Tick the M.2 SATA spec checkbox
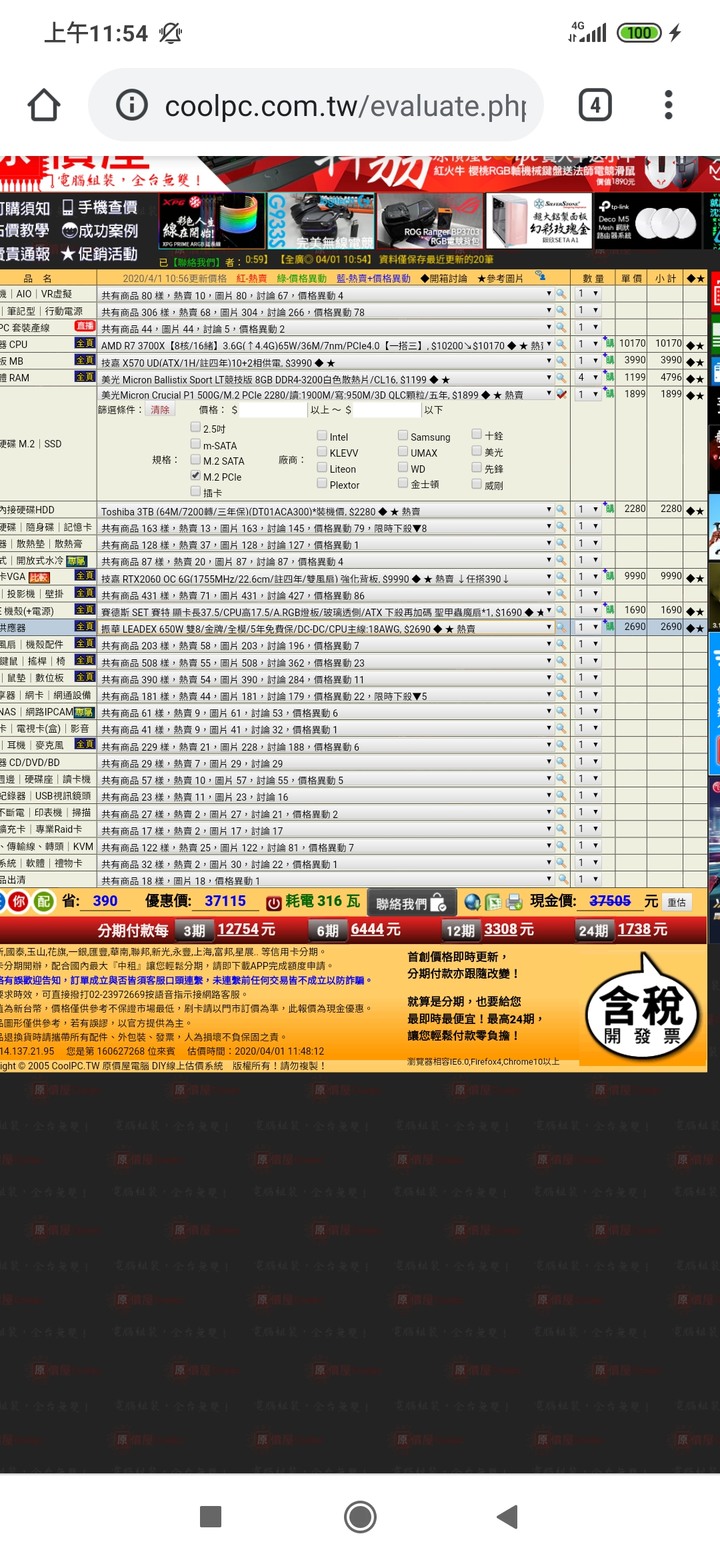 tap(196, 460)
